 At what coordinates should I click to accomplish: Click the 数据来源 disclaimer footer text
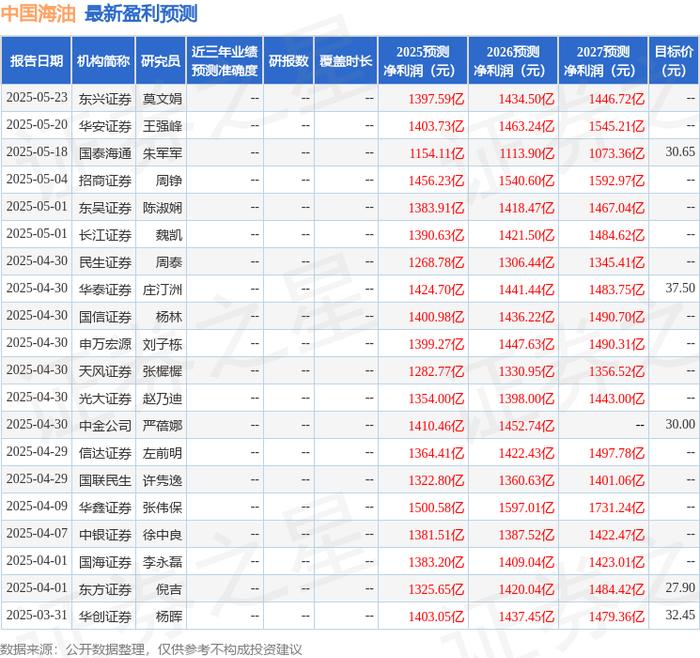click(x=151, y=649)
